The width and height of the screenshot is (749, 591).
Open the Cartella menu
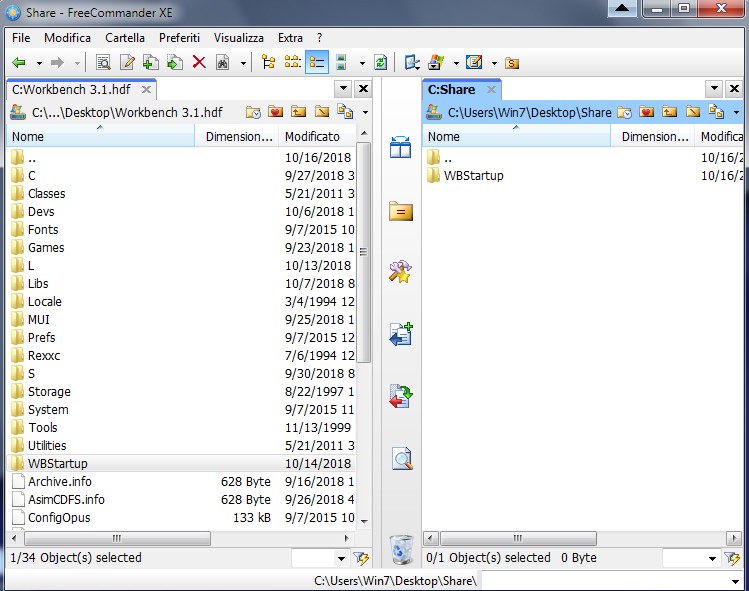pos(125,38)
